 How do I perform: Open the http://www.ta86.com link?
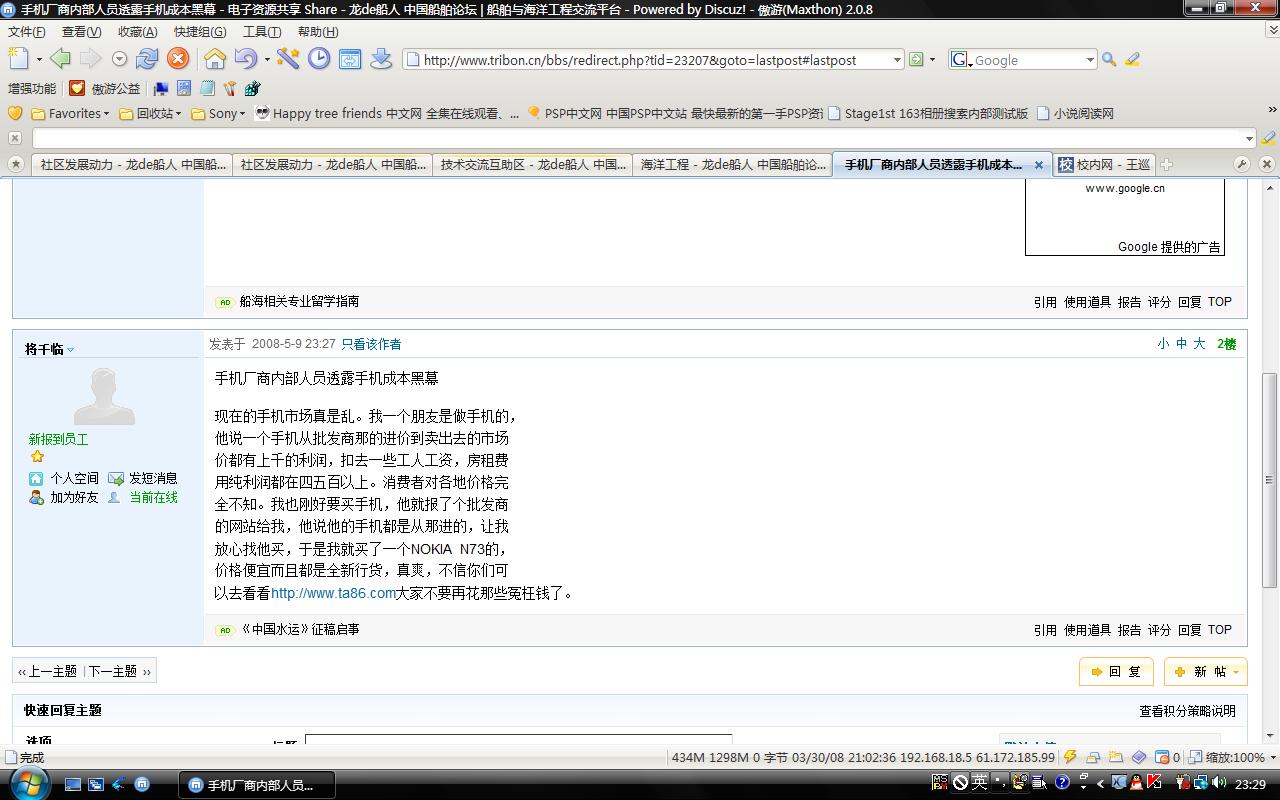pos(333,593)
